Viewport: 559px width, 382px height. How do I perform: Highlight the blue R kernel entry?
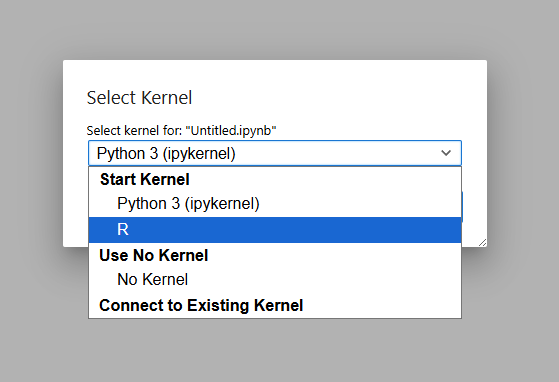click(275, 230)
